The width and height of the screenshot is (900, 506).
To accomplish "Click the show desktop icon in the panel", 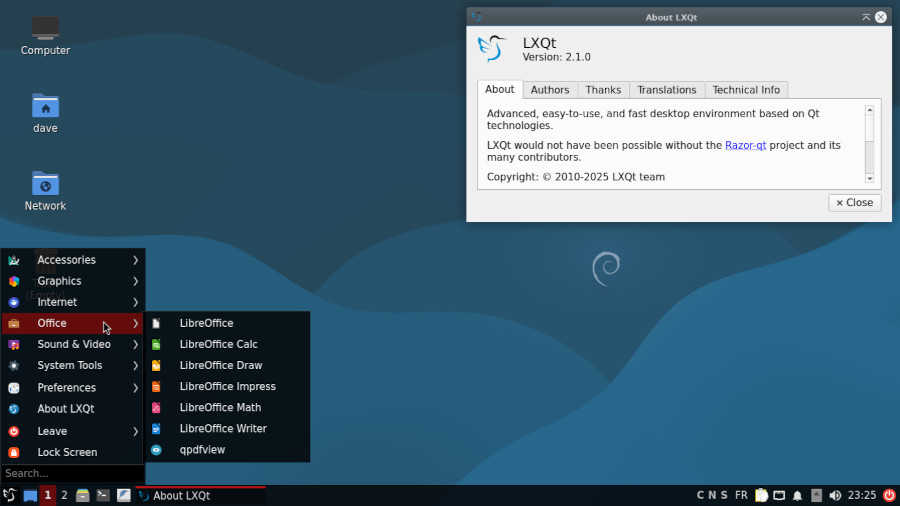I will click(30, 496).
